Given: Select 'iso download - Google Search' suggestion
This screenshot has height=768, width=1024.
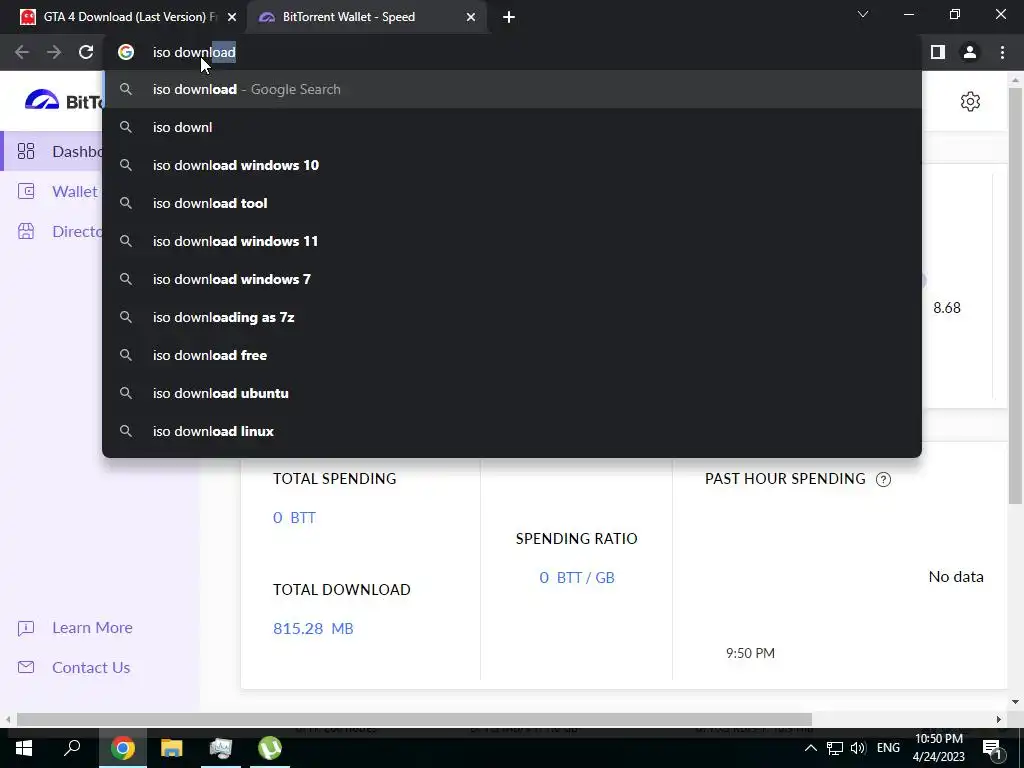Looking at the screenshot, I should click(512, 89).
